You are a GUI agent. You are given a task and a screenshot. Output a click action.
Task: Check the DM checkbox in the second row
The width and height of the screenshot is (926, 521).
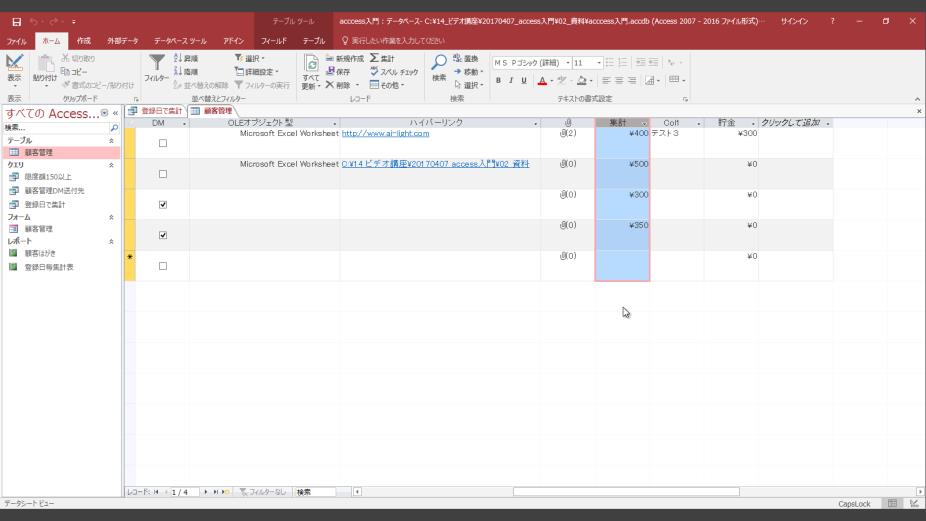163,174
